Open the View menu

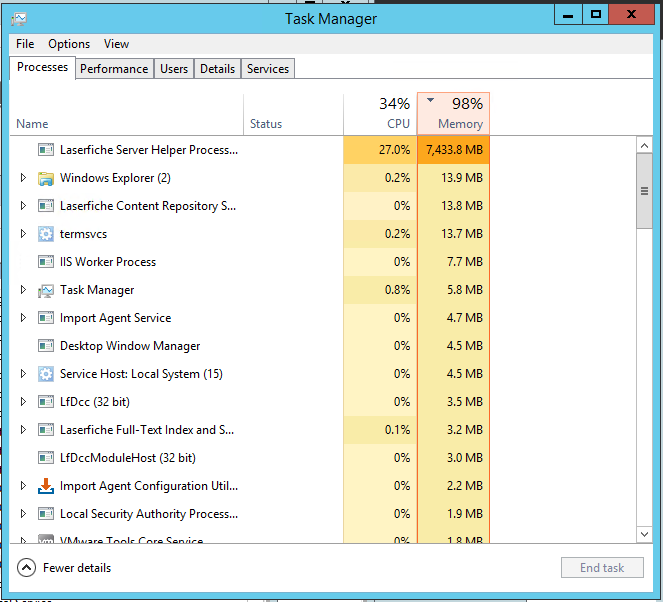116,44
